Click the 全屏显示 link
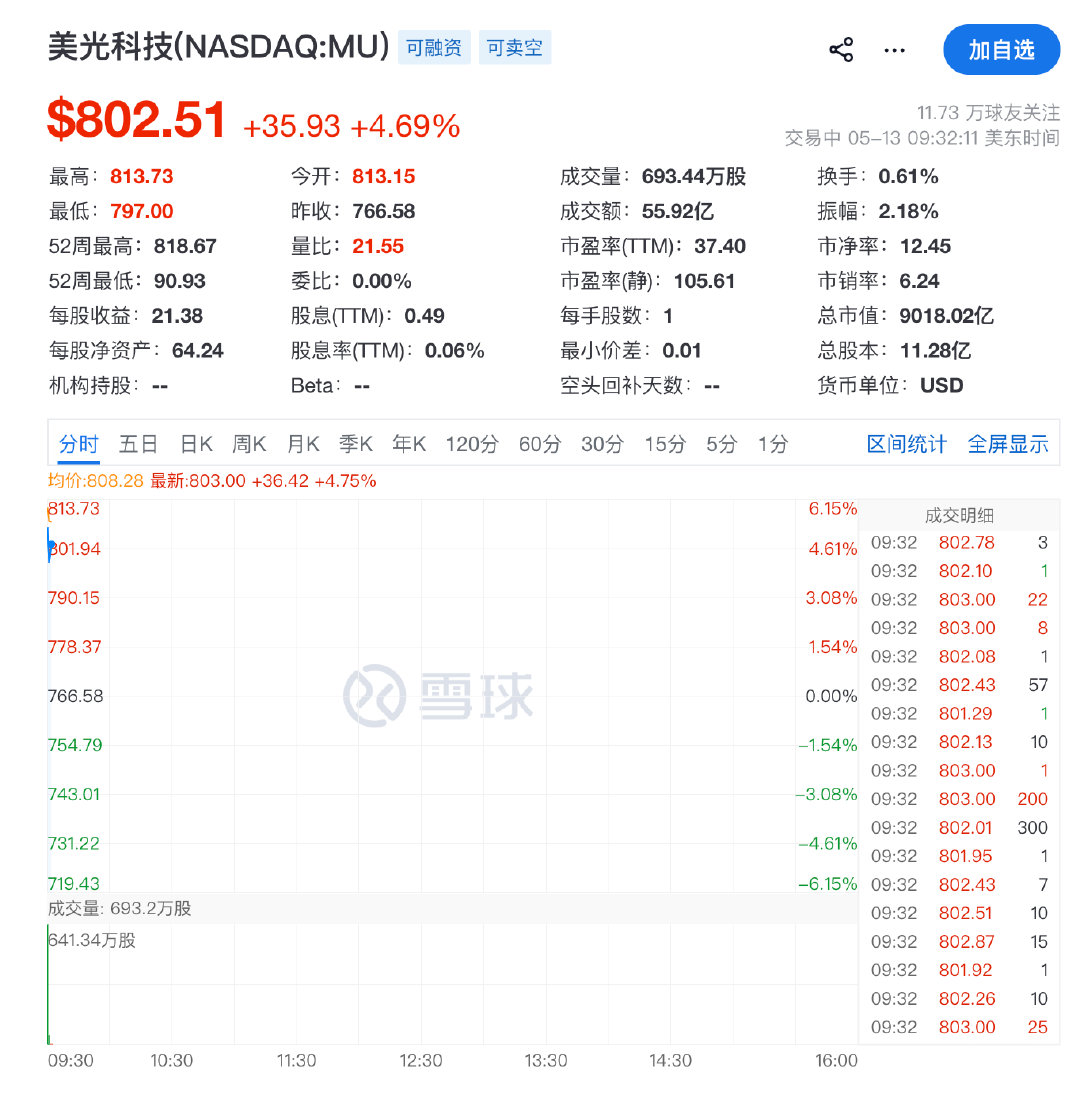This screenshot has width=1080, height=1112. (1008, 445)
